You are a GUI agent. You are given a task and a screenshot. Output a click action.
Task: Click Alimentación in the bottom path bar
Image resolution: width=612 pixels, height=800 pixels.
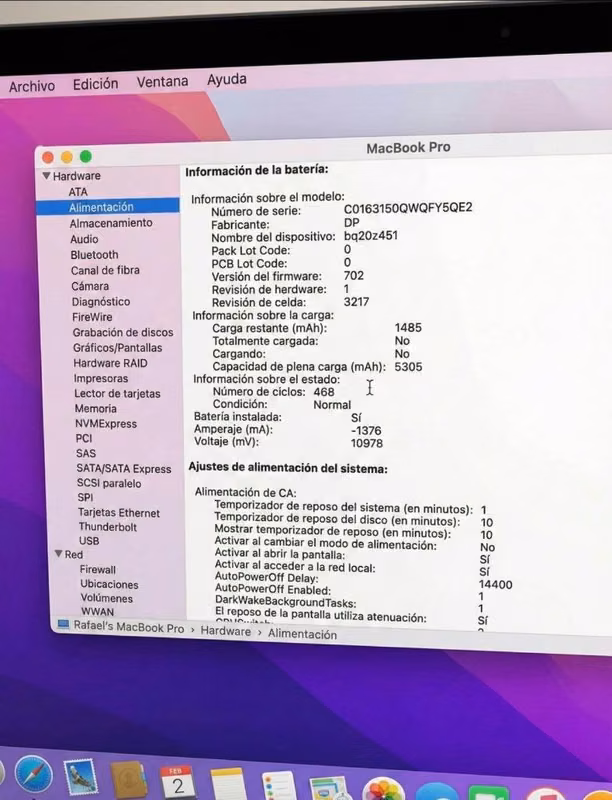[x=302, y=634]
